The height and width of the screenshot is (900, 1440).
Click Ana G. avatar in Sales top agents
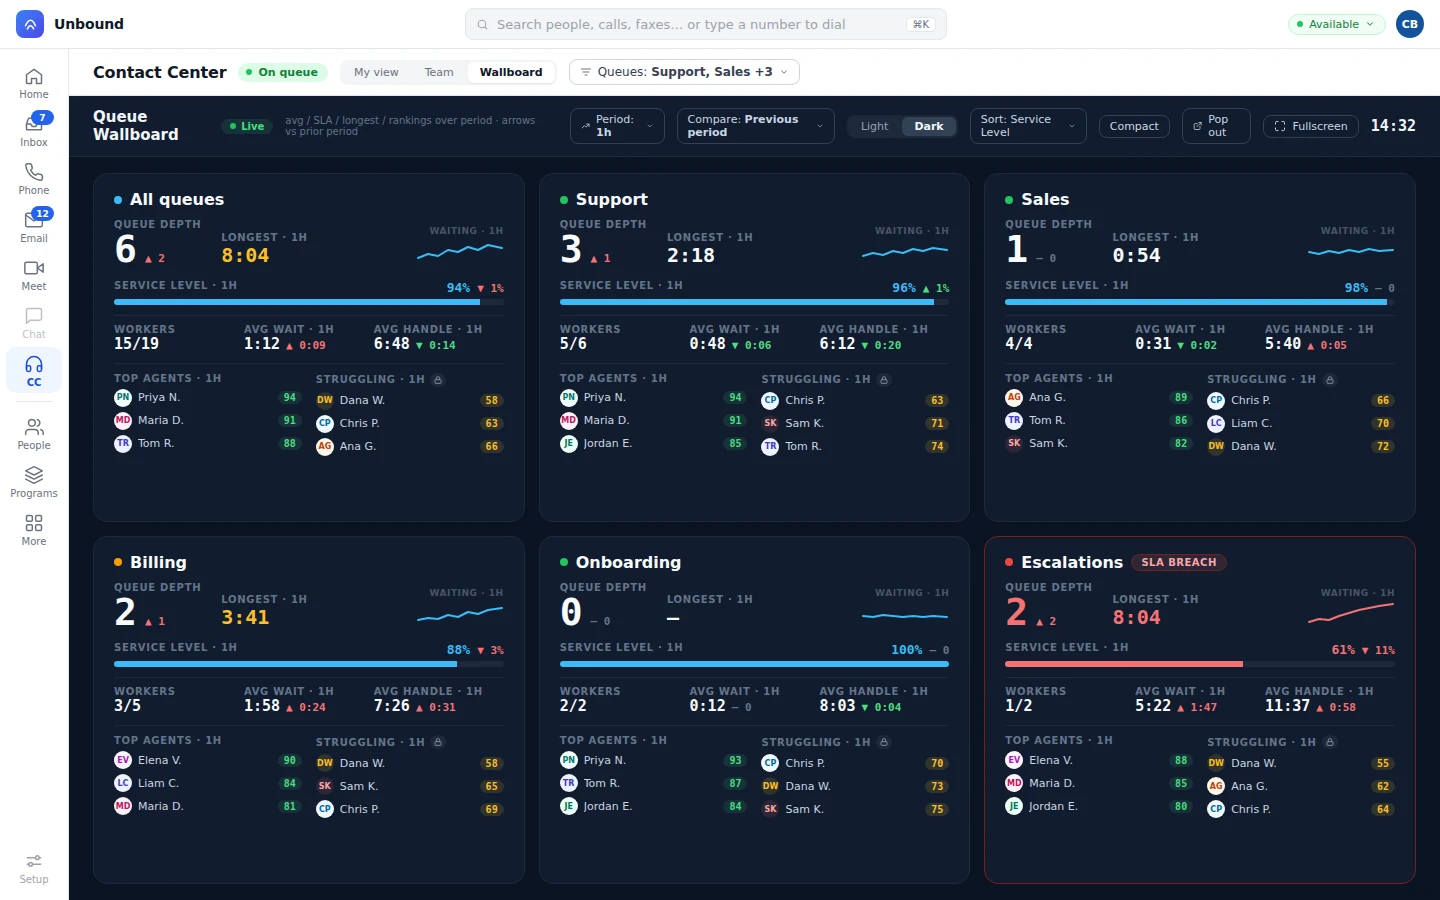point(1014,397)
